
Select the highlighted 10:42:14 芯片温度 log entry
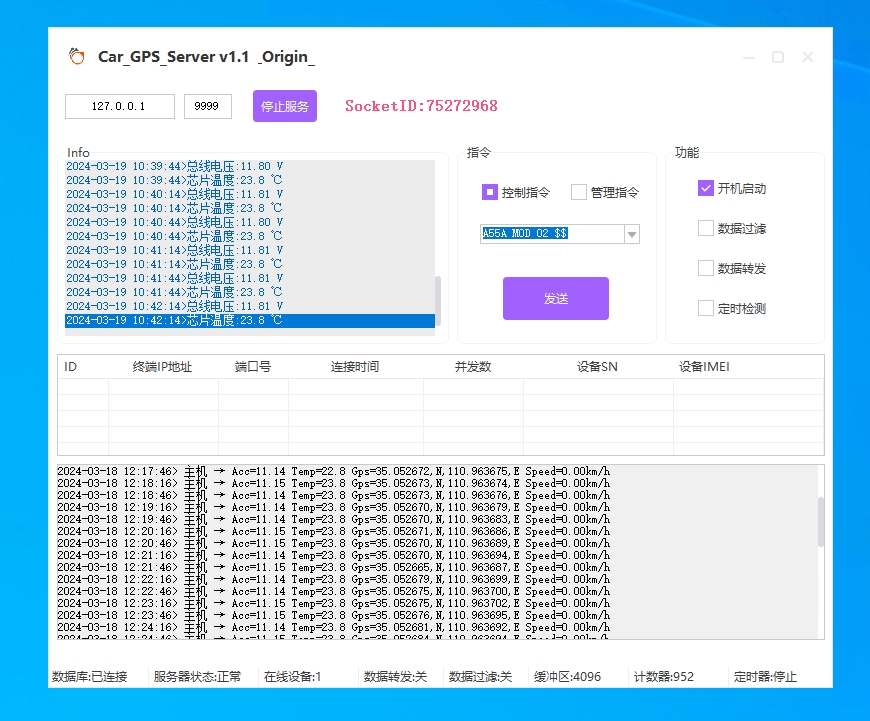250,321
